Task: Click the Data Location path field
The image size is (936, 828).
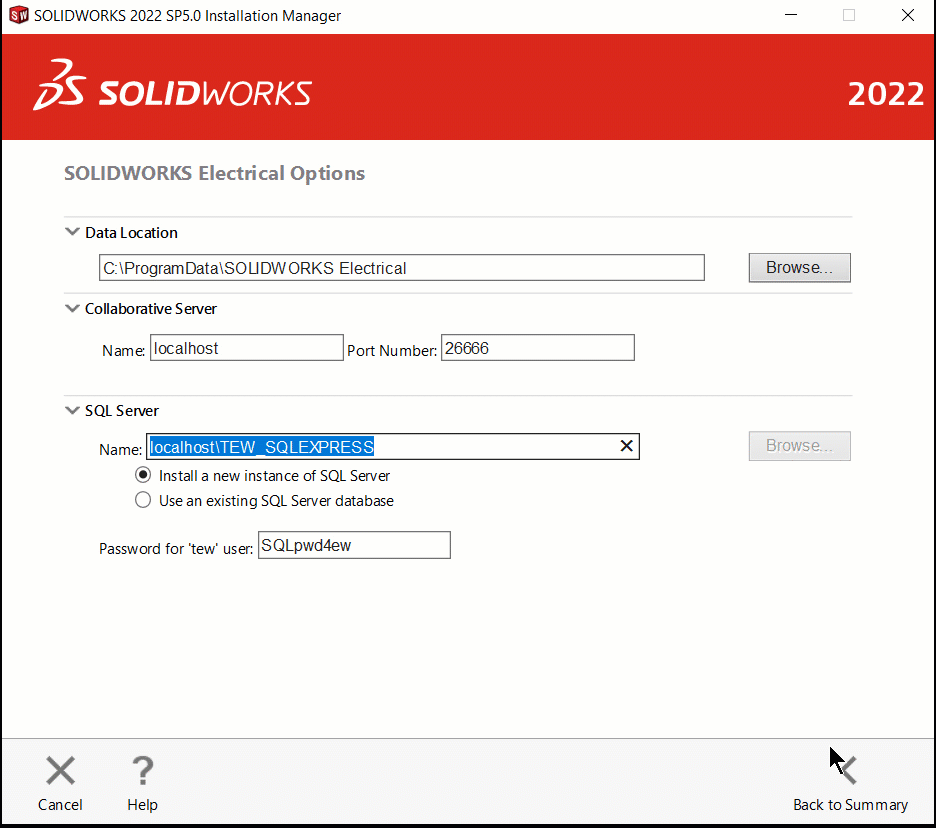Action: pyautogui.click(x=402, y=267)
